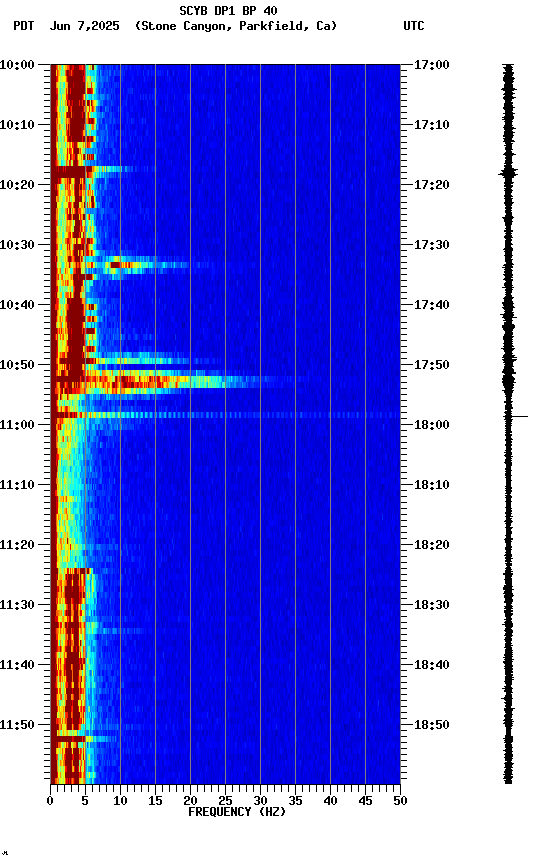The width and height of the screenshot is (552, 864).
Task: Click the PDT time label 10:30
Action: point(17,245)
